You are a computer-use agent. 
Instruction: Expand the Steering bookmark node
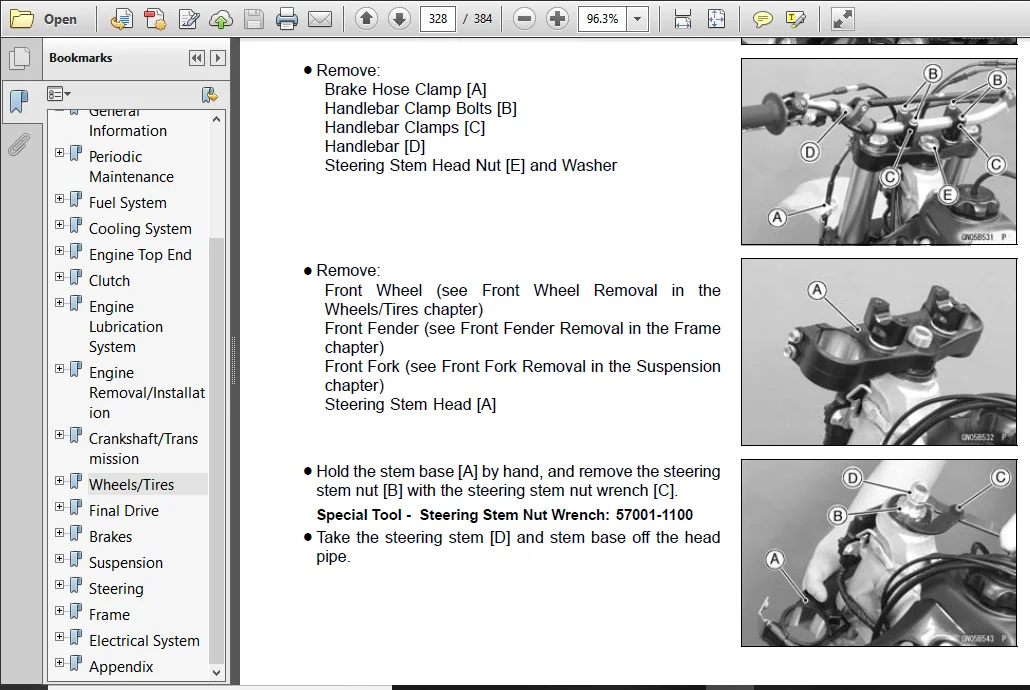click(x=59, y=584)
